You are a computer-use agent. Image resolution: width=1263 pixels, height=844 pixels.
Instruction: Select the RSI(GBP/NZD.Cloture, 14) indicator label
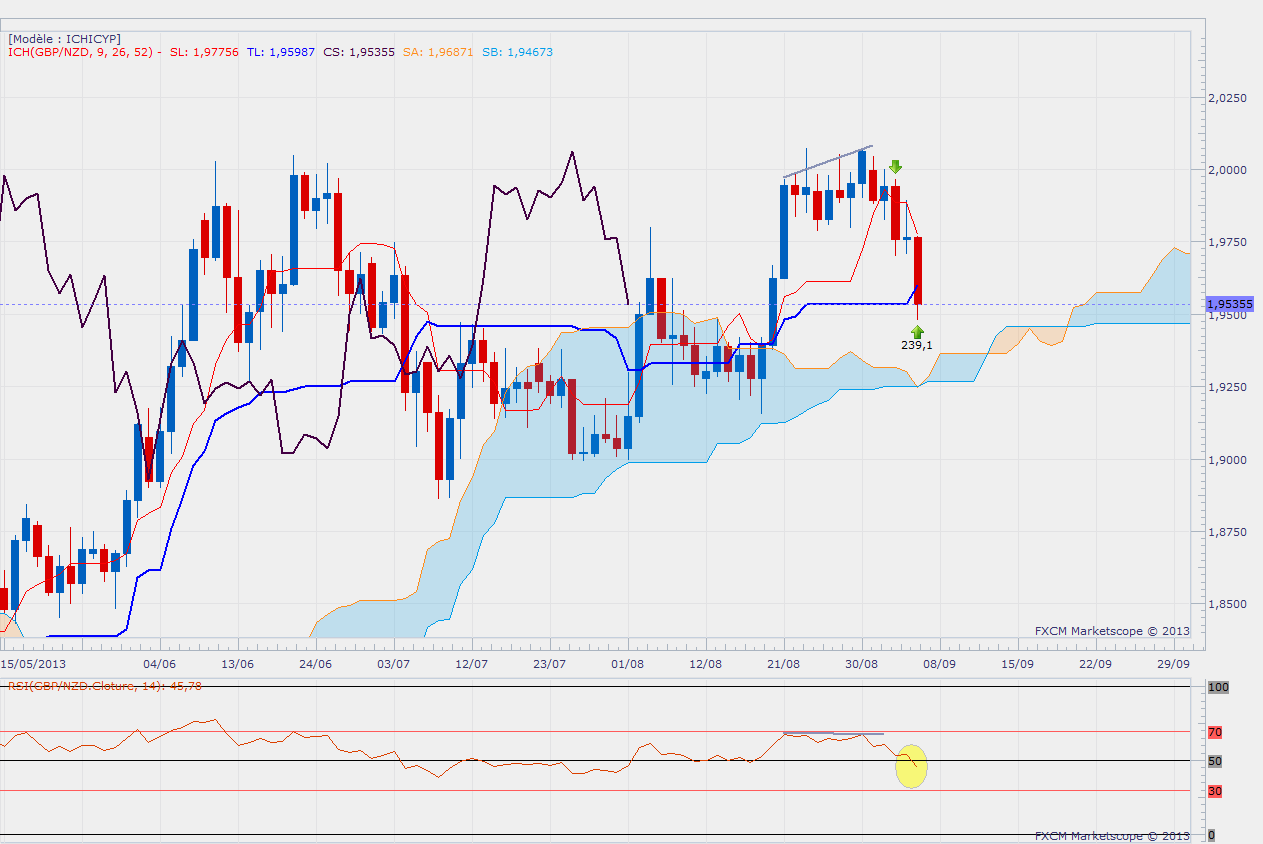click(x=105, y=685)
